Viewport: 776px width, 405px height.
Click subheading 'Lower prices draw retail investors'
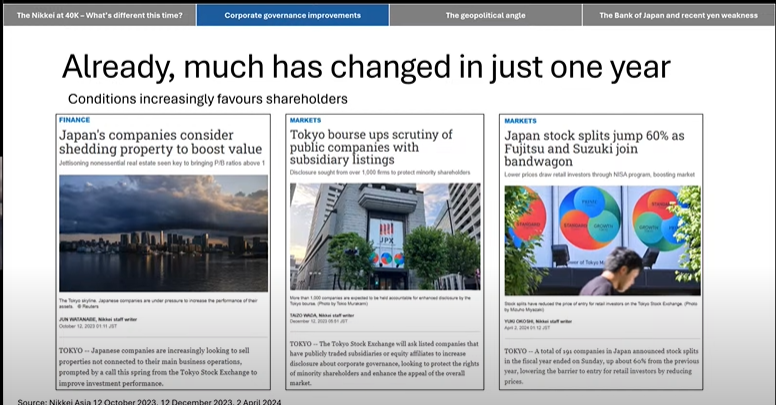[x=599, y=175]
